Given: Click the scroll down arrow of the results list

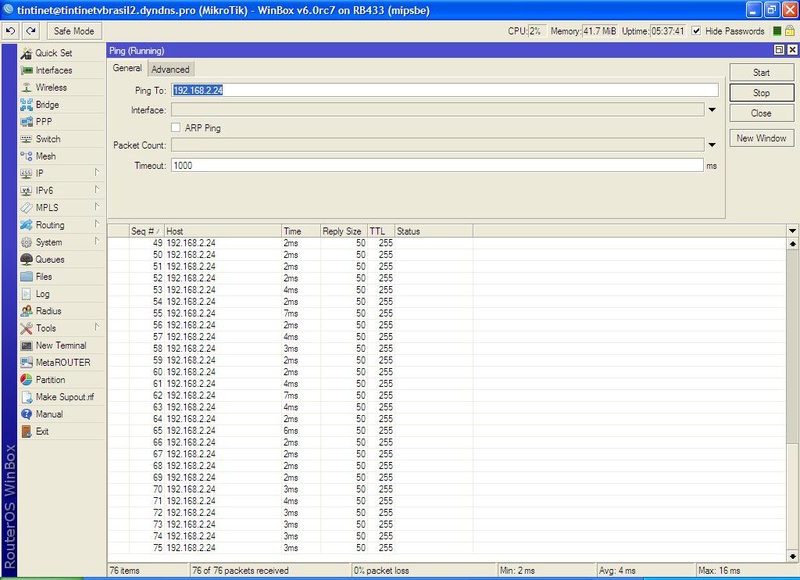Looking at the screenshot, I should coord(792,556).
